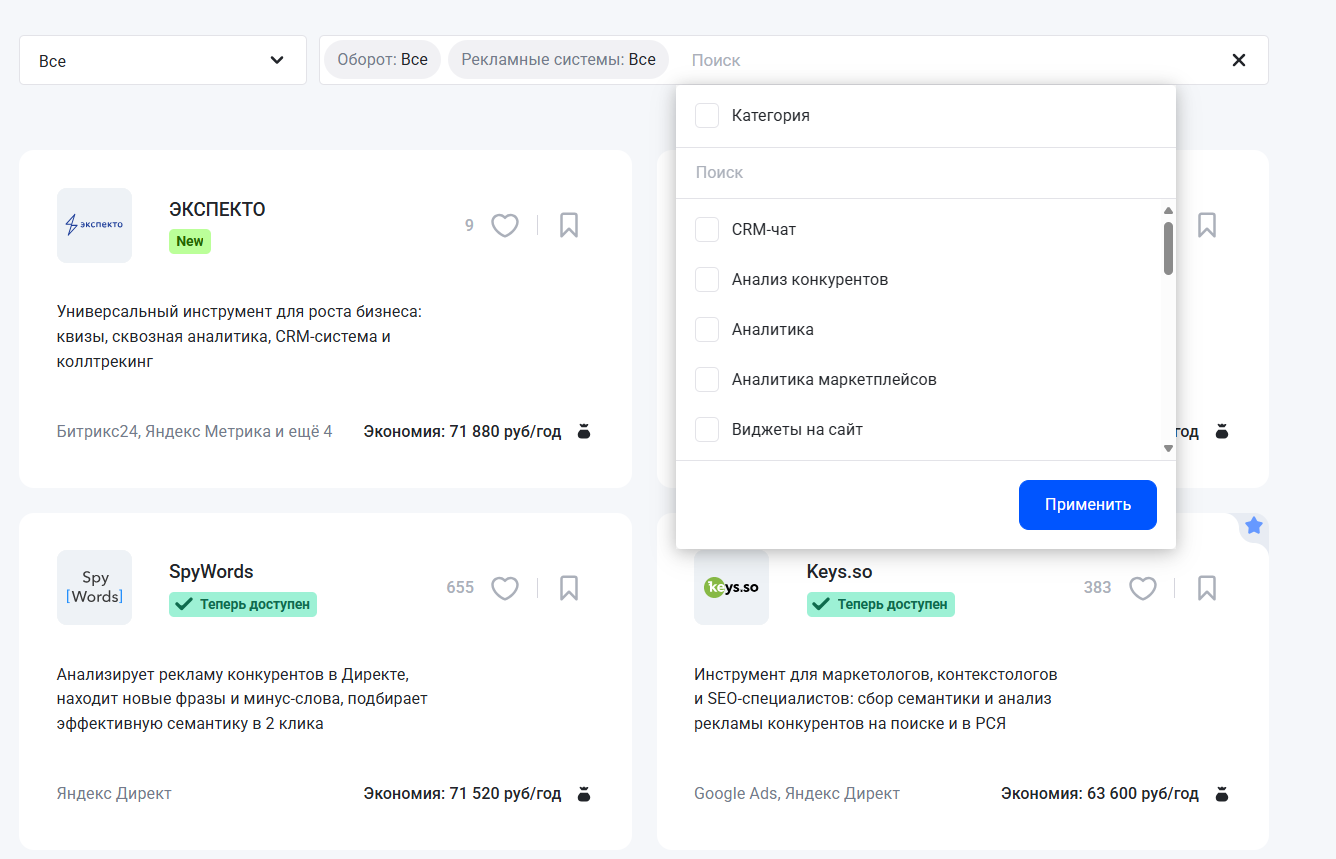The image size is (1336, 859).
Task: Select all via the Категория checkbox
Action: click(707, 115)
